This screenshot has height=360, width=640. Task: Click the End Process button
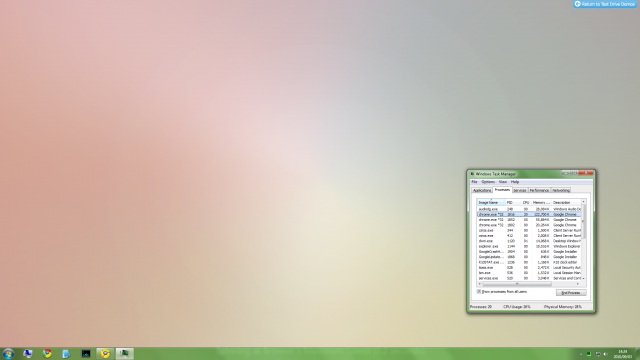571,293
